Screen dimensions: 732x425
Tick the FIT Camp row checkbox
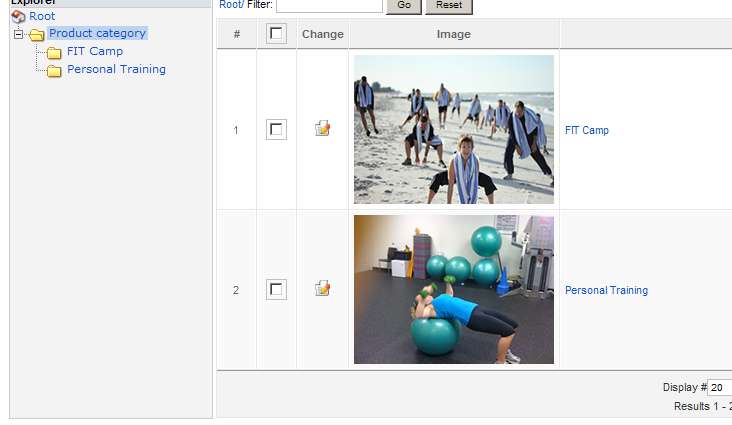(x=276, y=129)
